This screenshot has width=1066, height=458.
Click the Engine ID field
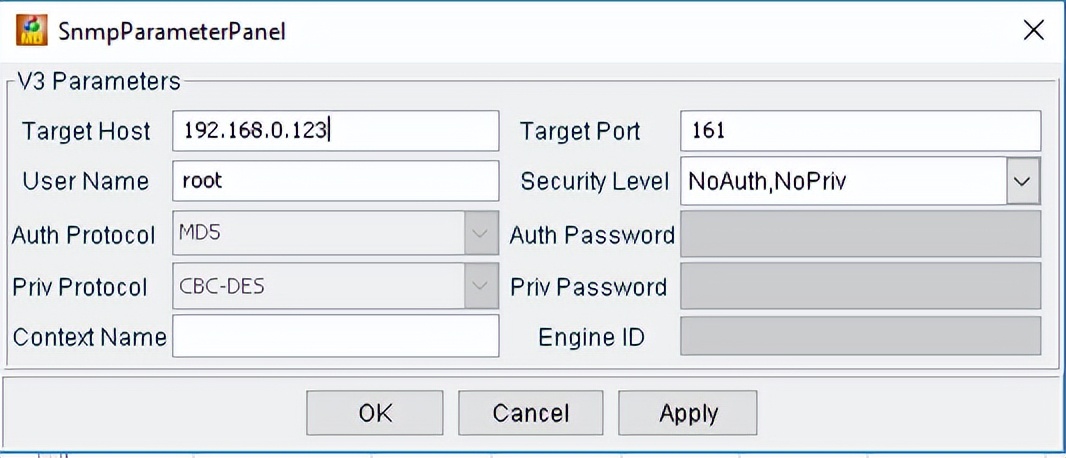pyautogui.click(x=860, y=337)
